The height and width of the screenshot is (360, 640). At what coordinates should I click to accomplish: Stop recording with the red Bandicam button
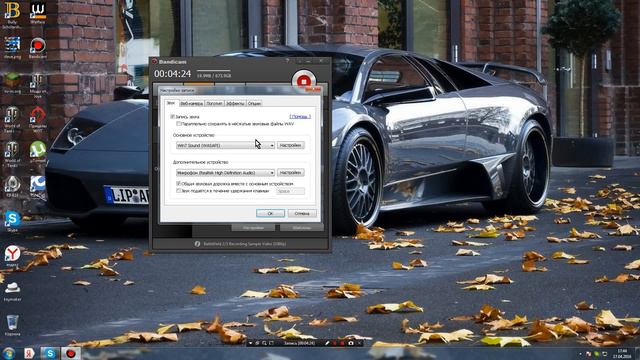tap(303, 80)
